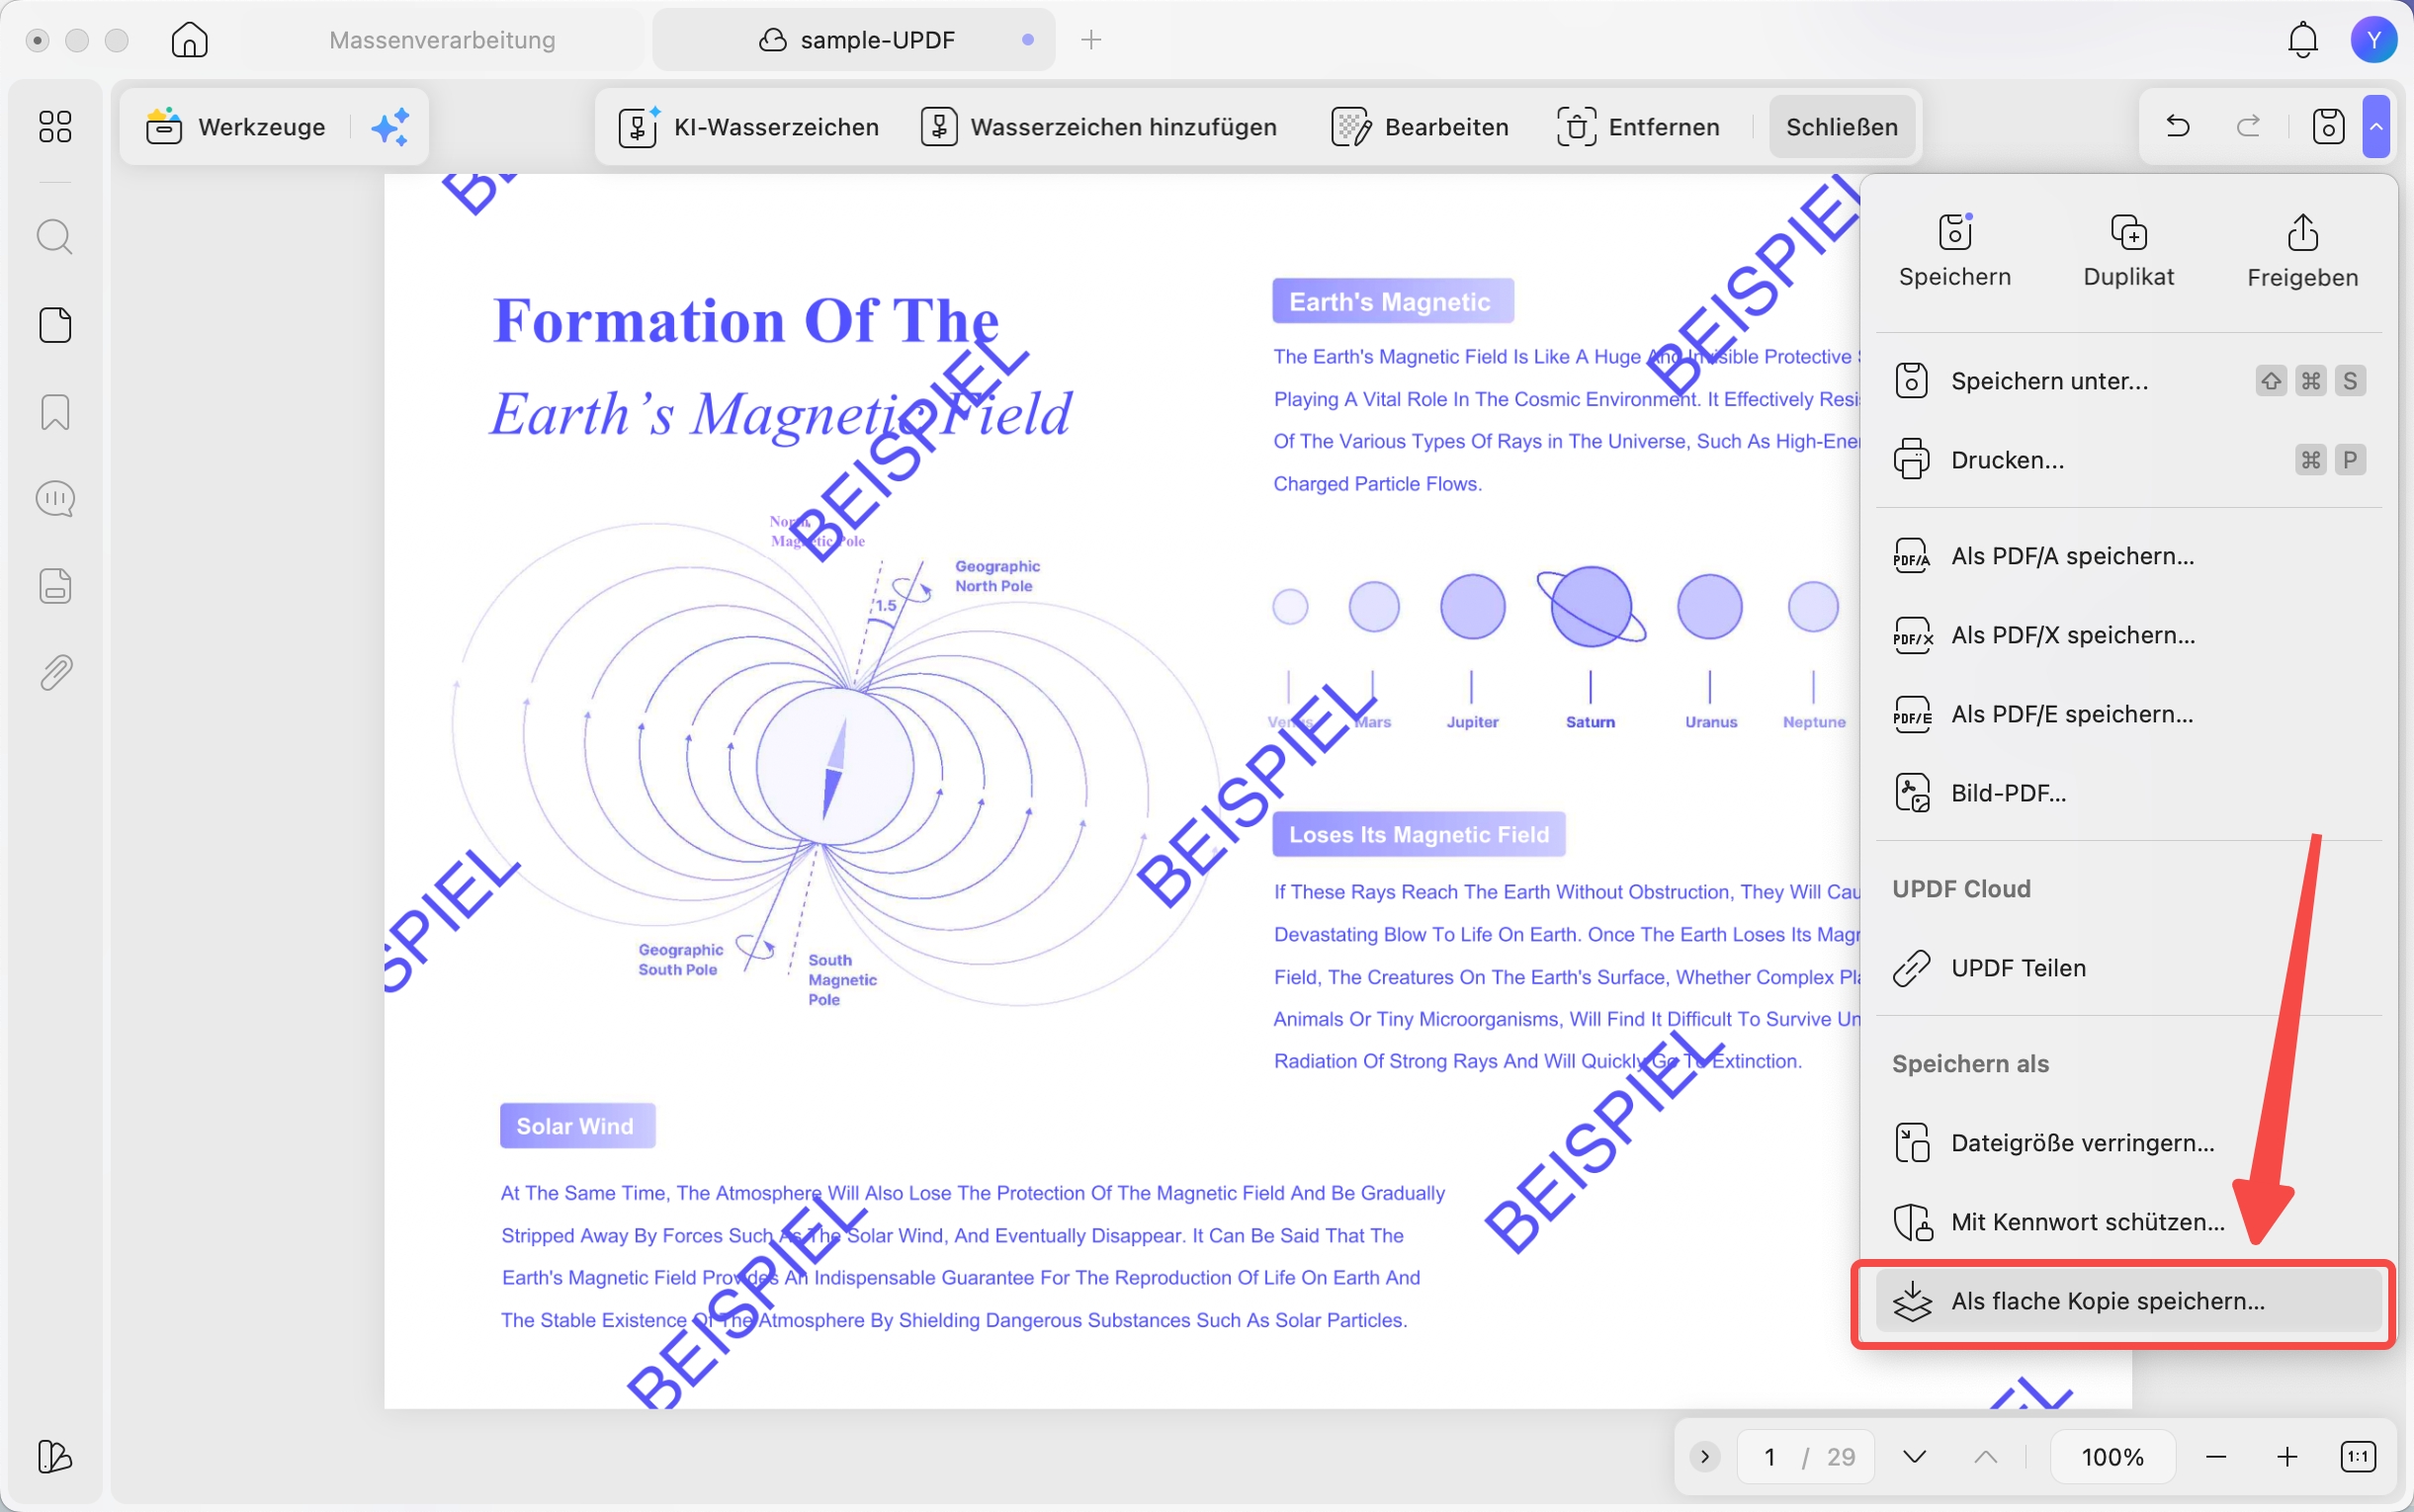The width and height of the screenshot is (2414, 1512).
Task: Undo the last action
Action: click(2177, 126)
